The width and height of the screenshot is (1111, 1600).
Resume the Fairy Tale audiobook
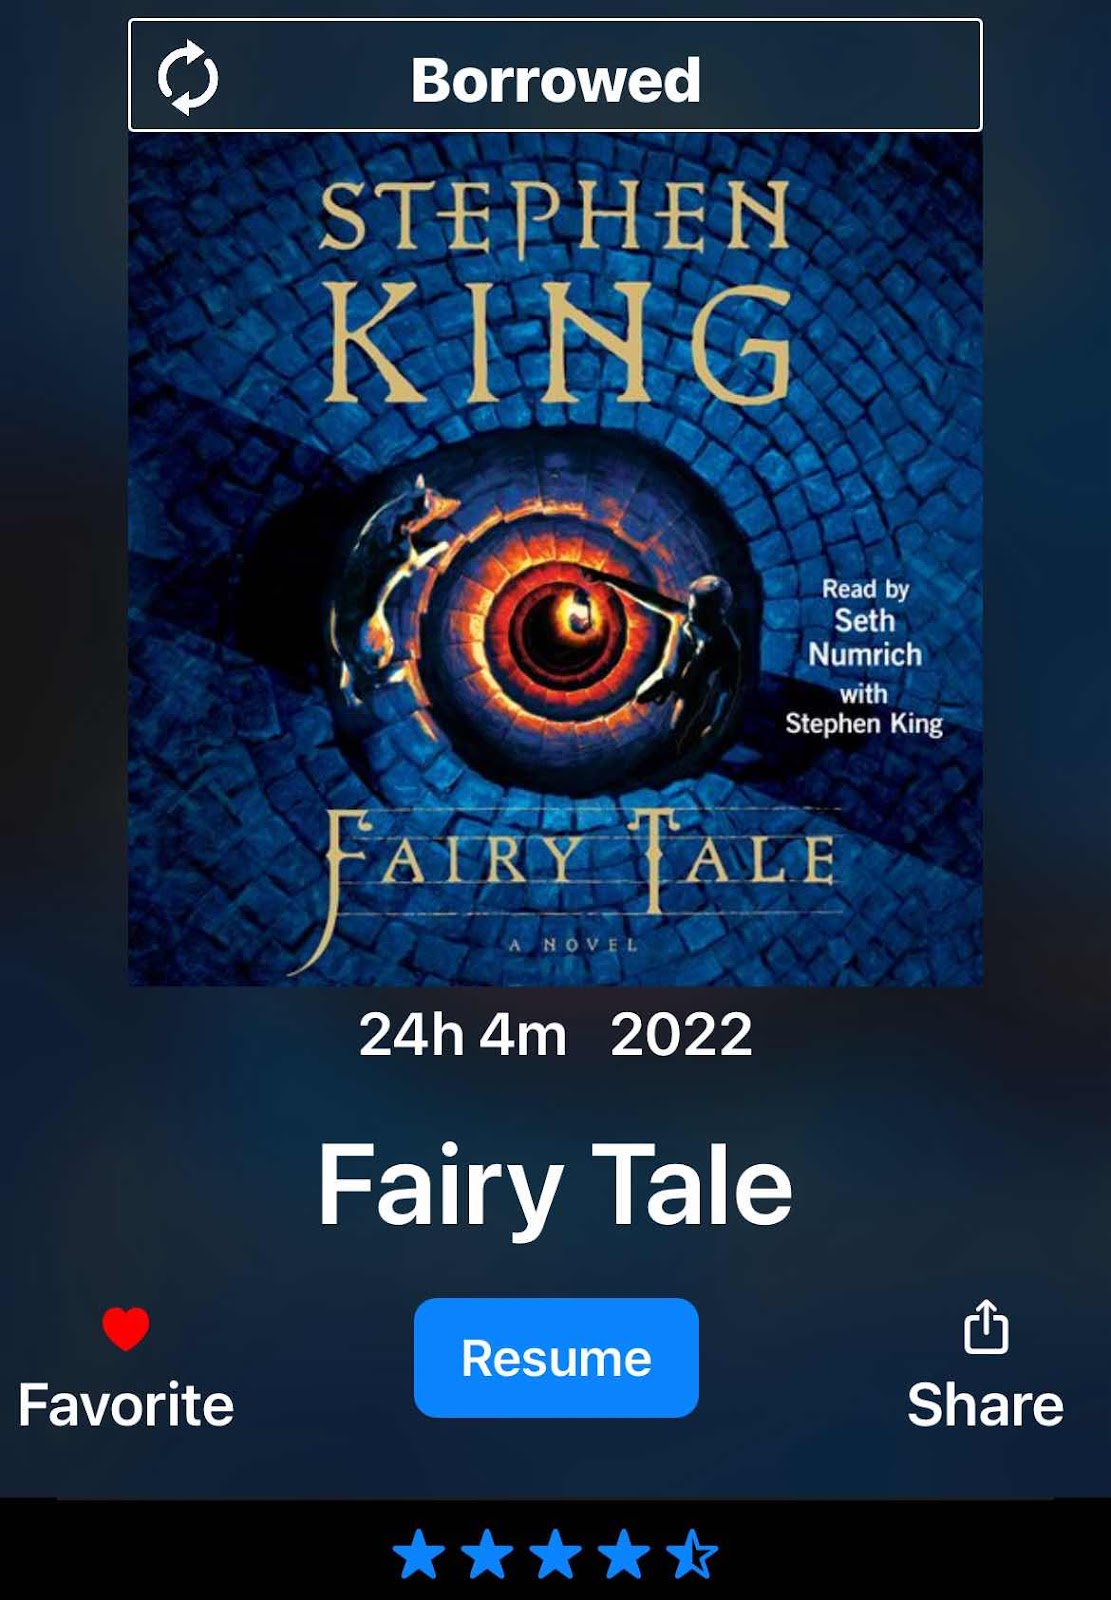556,1358
